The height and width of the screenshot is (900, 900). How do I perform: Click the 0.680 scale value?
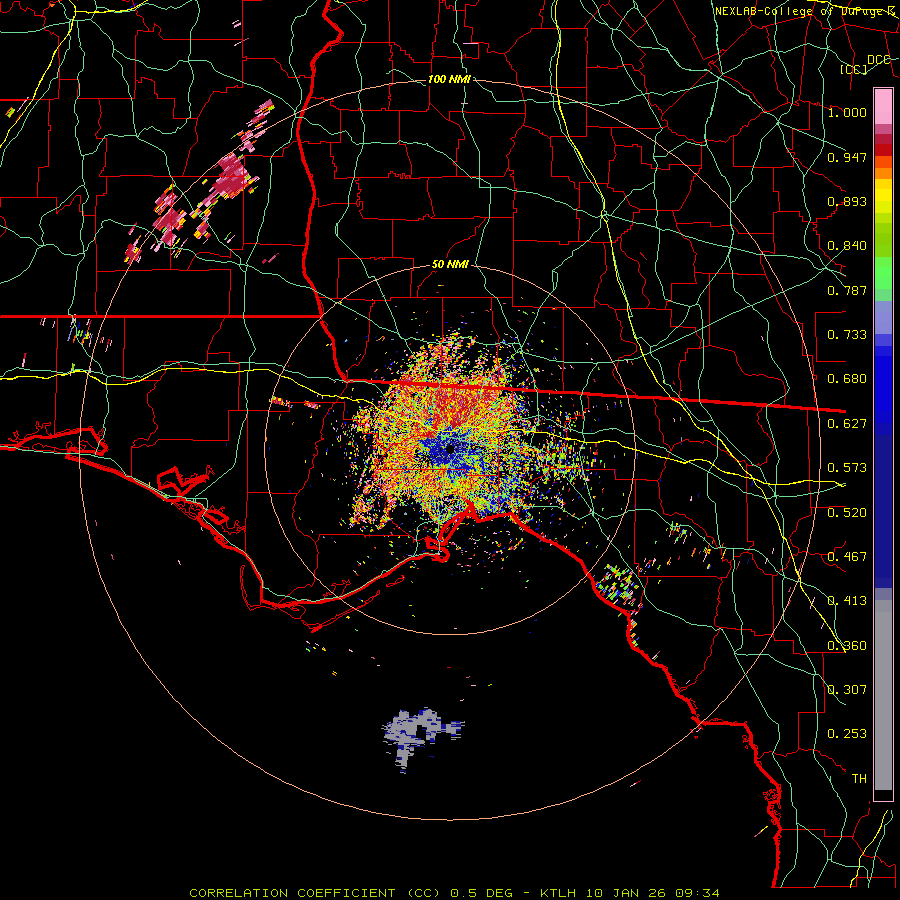click(847, 378)
